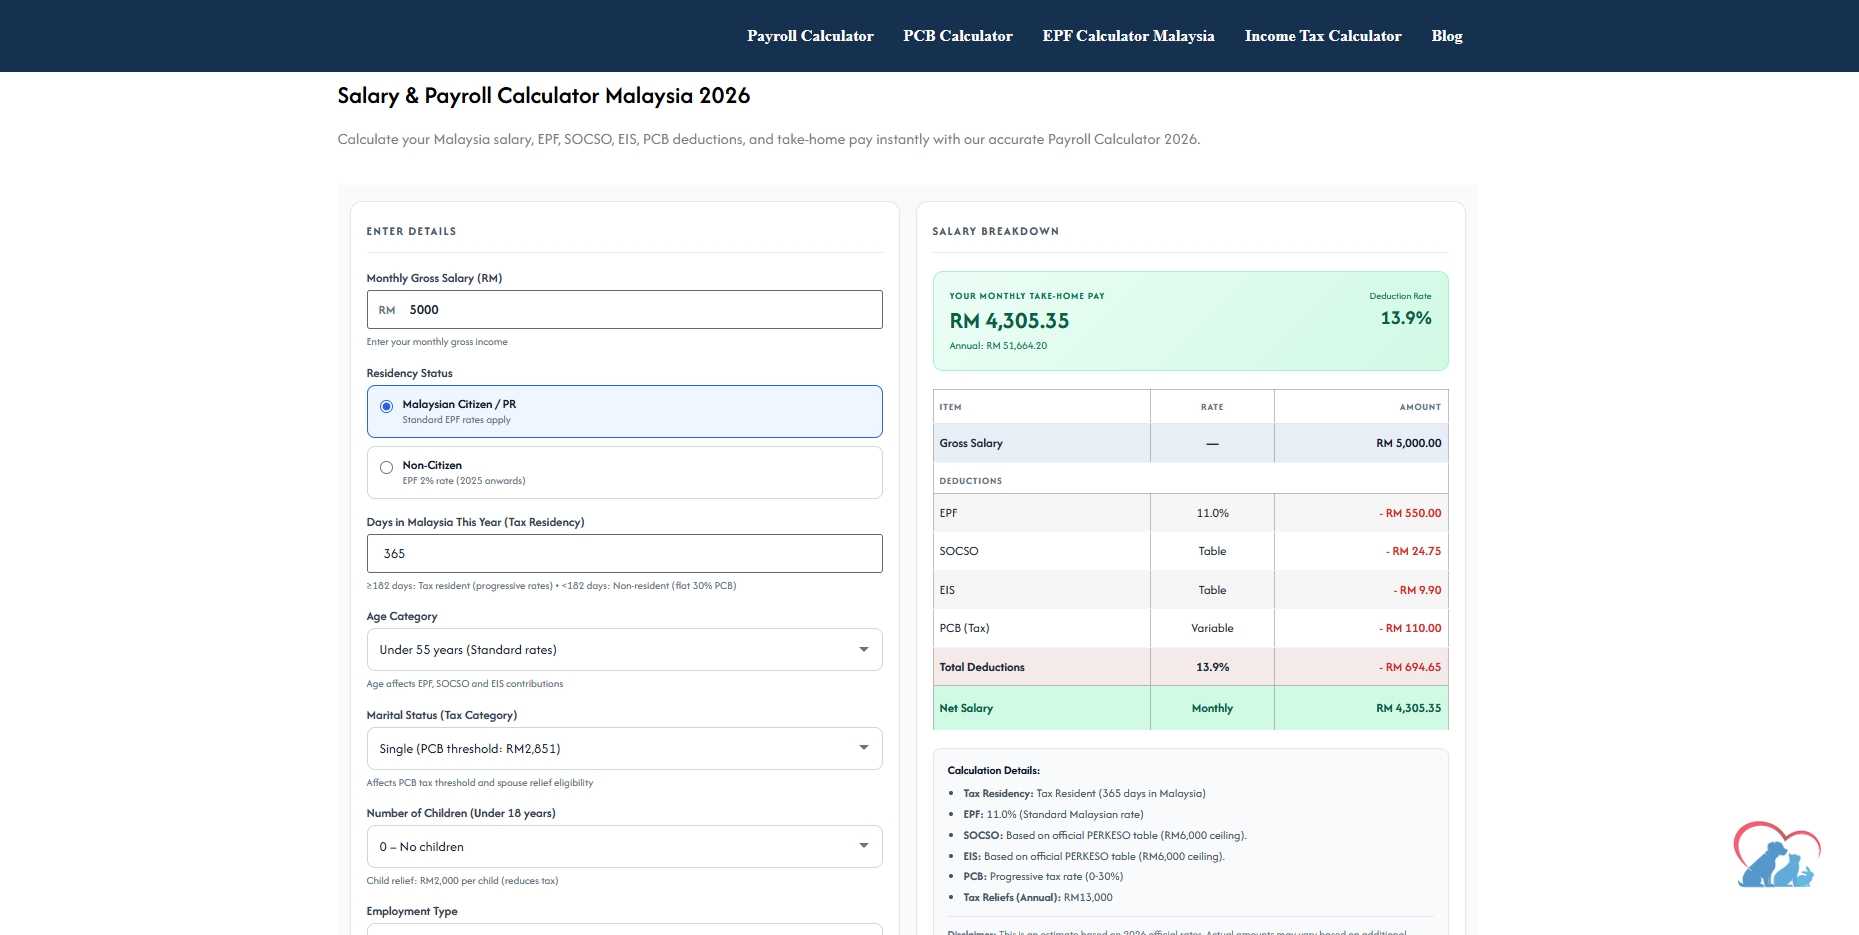This screenshot has width=1859, height=935.
Task: Expand Marital Status dropdown
Action: tap(624, 749)
